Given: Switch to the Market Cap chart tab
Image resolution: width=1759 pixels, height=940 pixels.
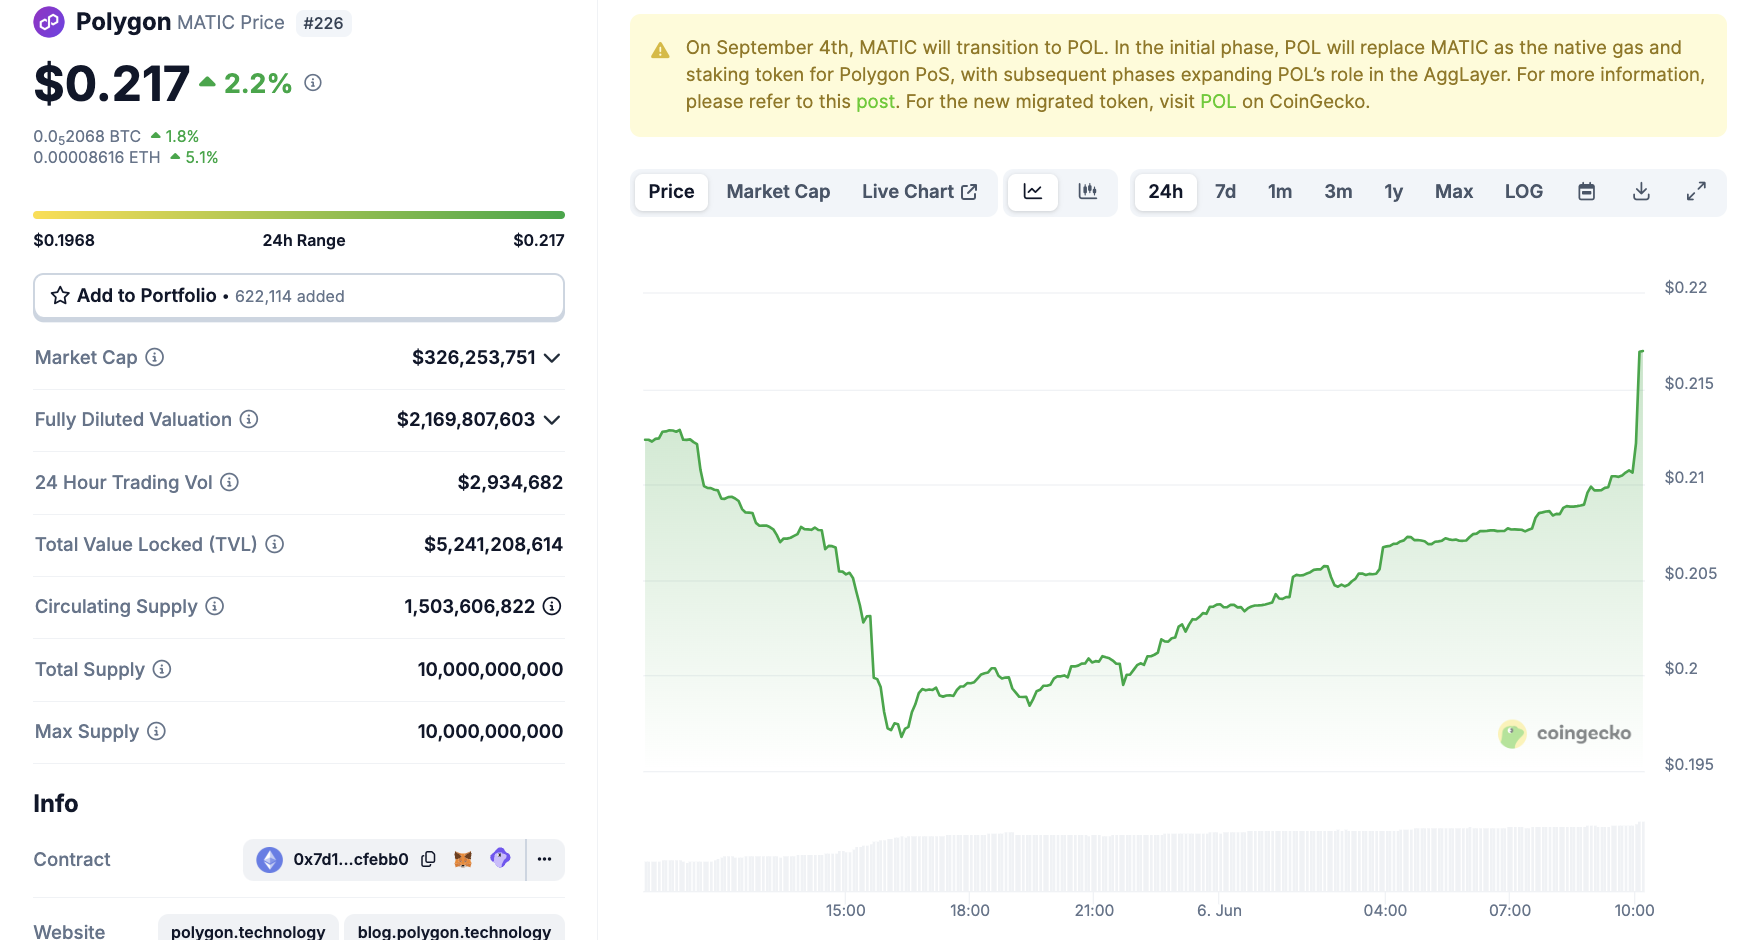Looking at the screenshot, I should click(778, 192).
